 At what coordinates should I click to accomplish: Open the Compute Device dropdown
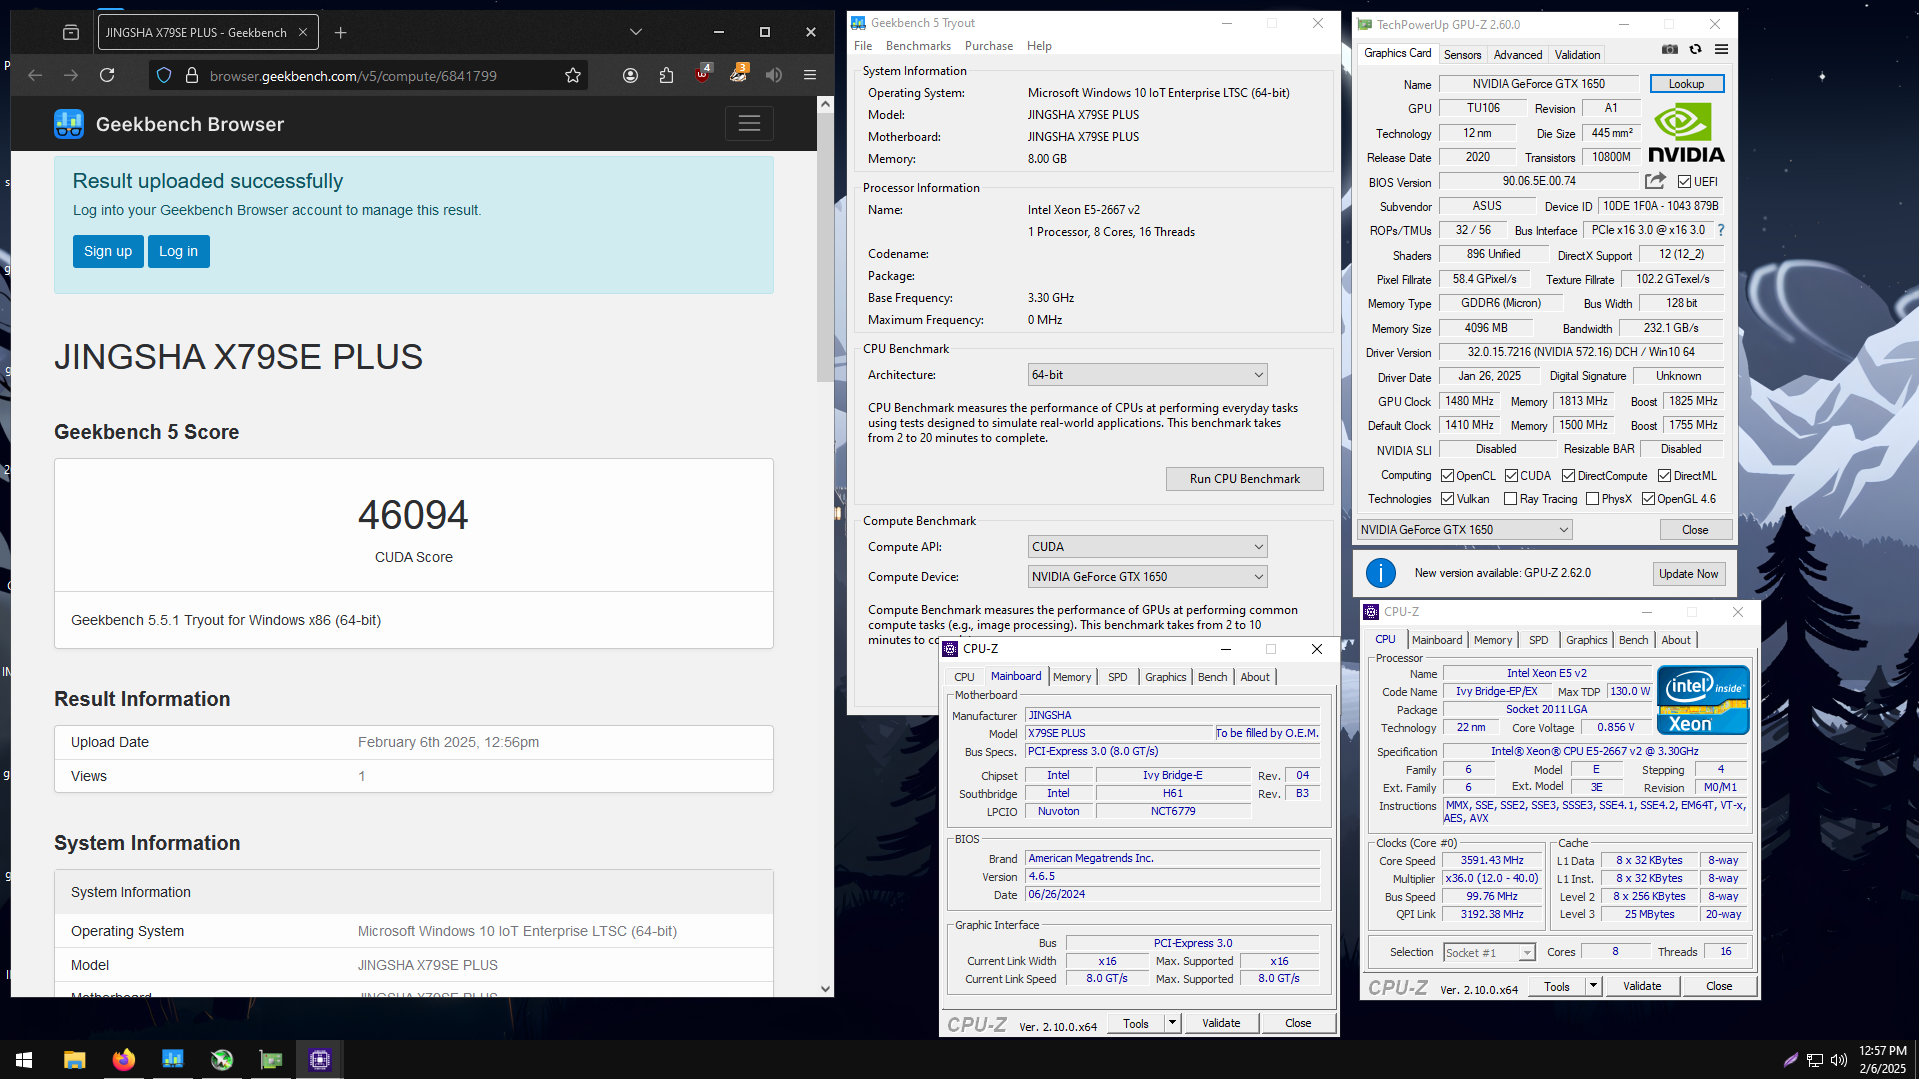point(1147,577)
